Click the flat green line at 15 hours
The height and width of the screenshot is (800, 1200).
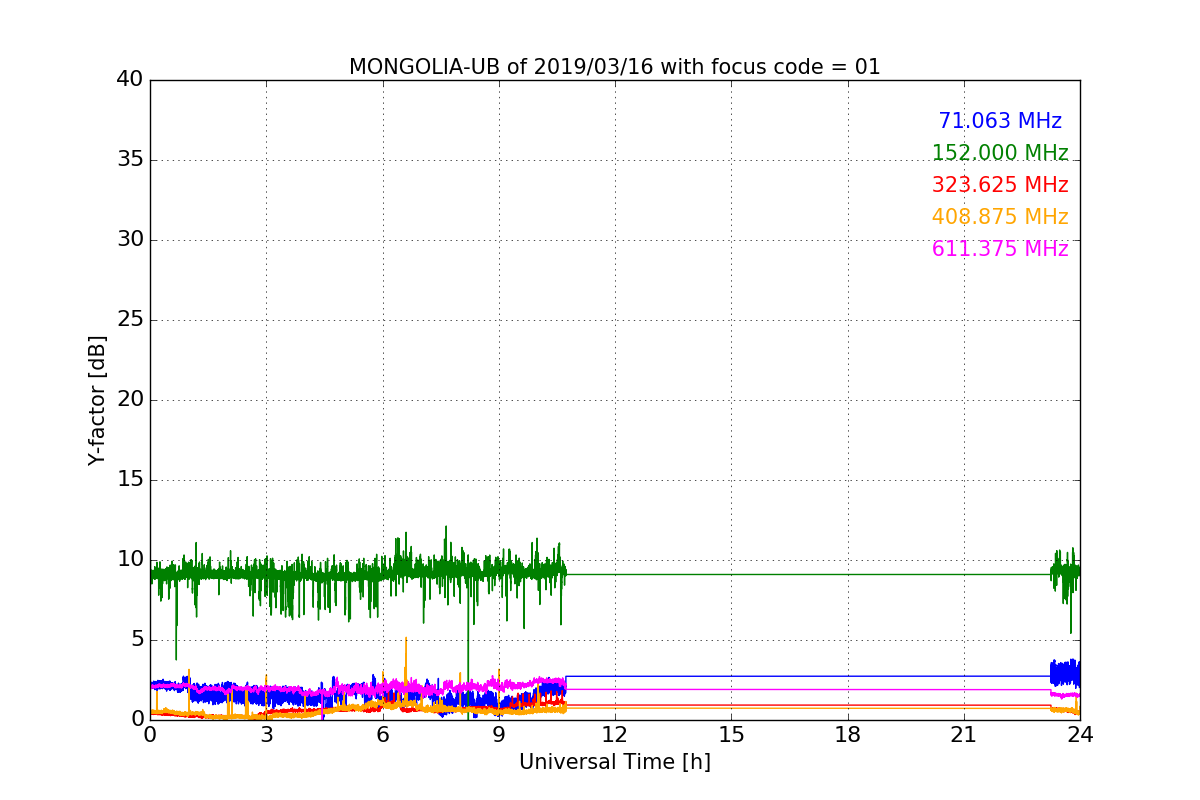coord(731,574)
